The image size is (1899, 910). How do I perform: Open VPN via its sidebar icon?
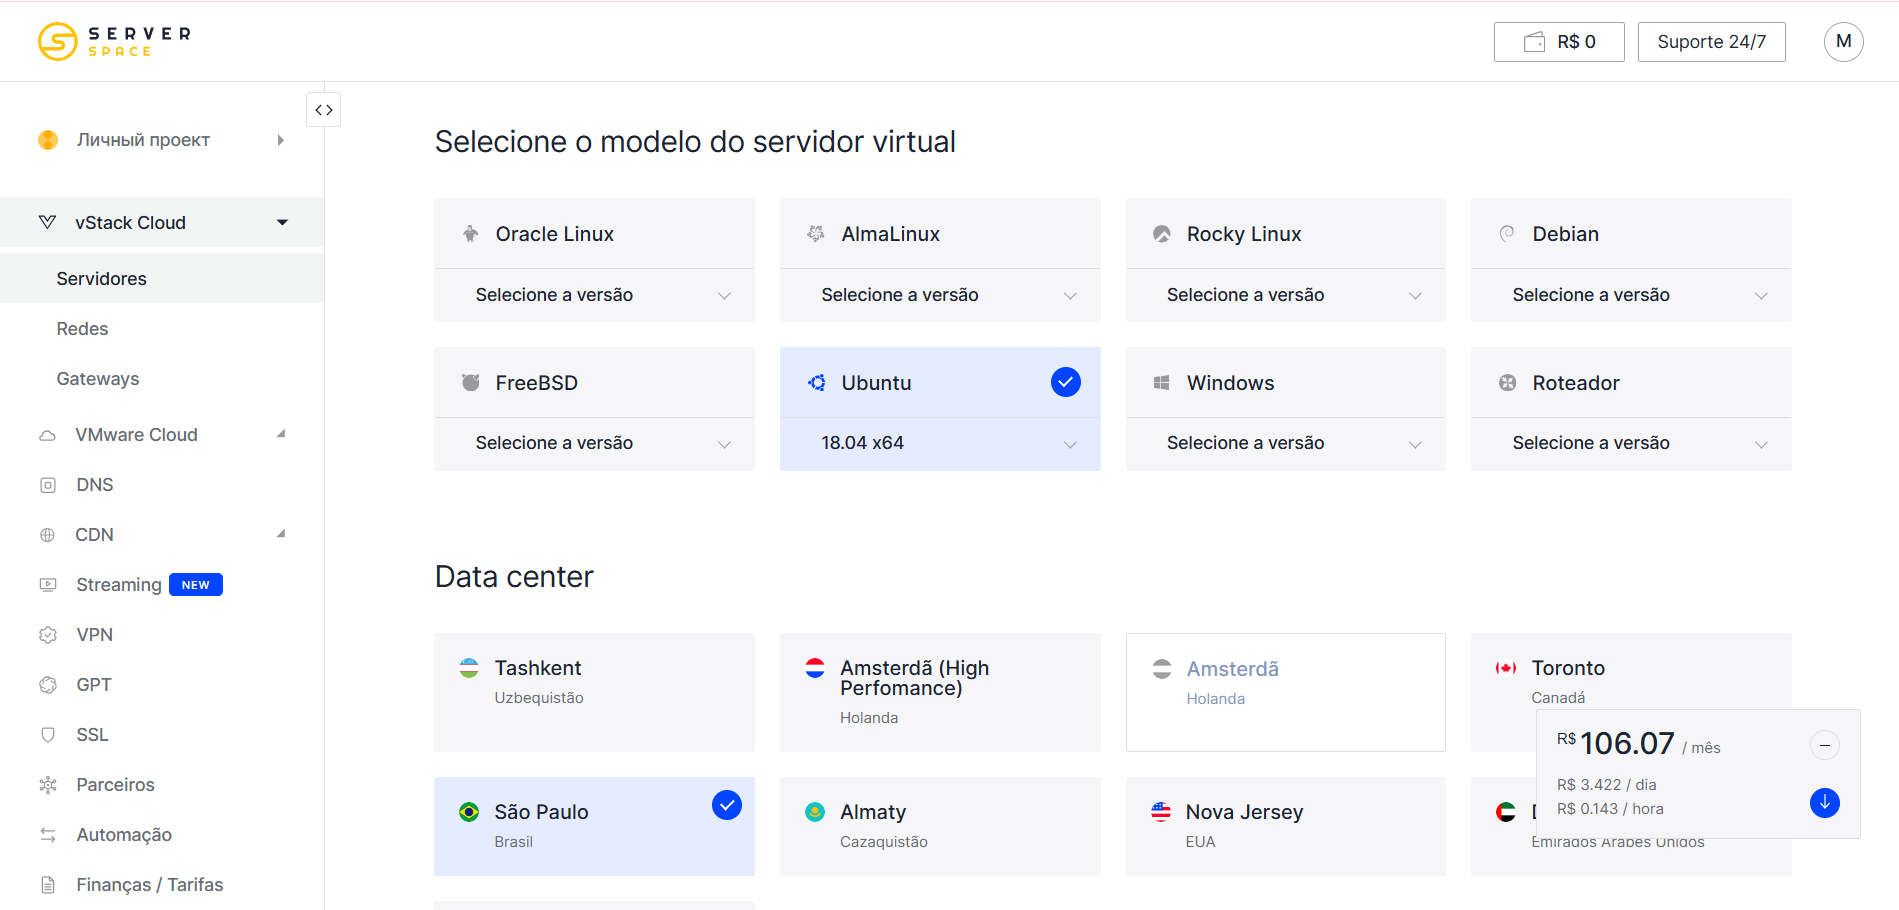[x=48, y=635]
